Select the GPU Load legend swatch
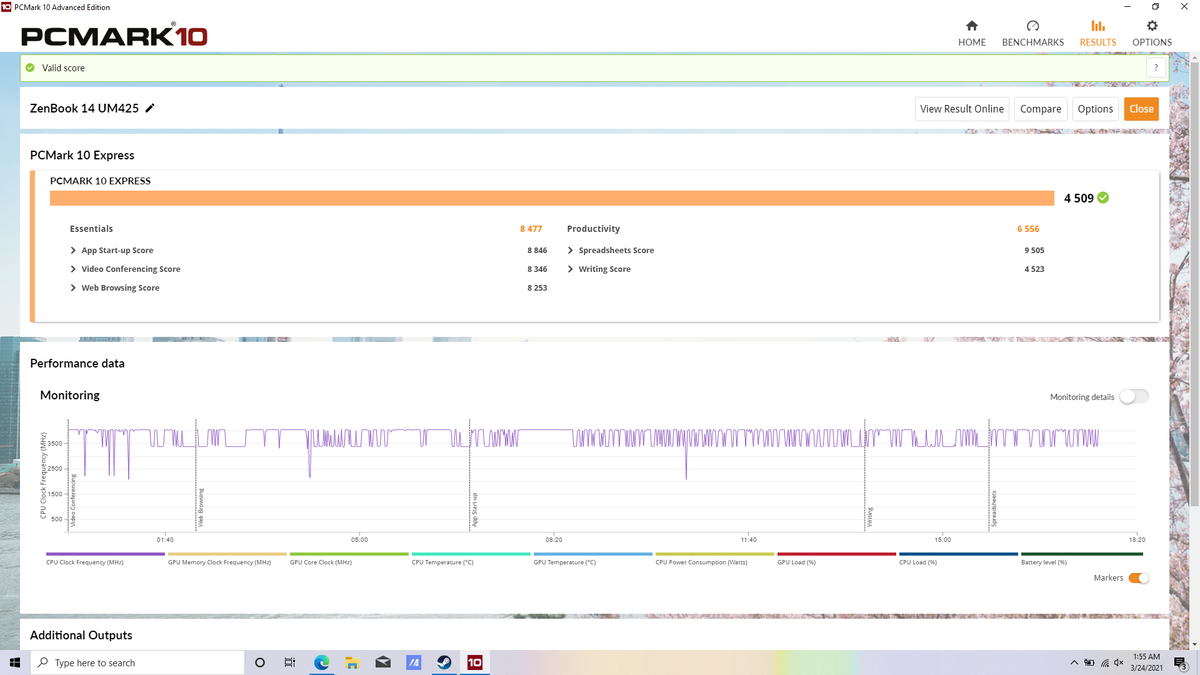Screen dimensions: 1200x675 tap(837, 554)
